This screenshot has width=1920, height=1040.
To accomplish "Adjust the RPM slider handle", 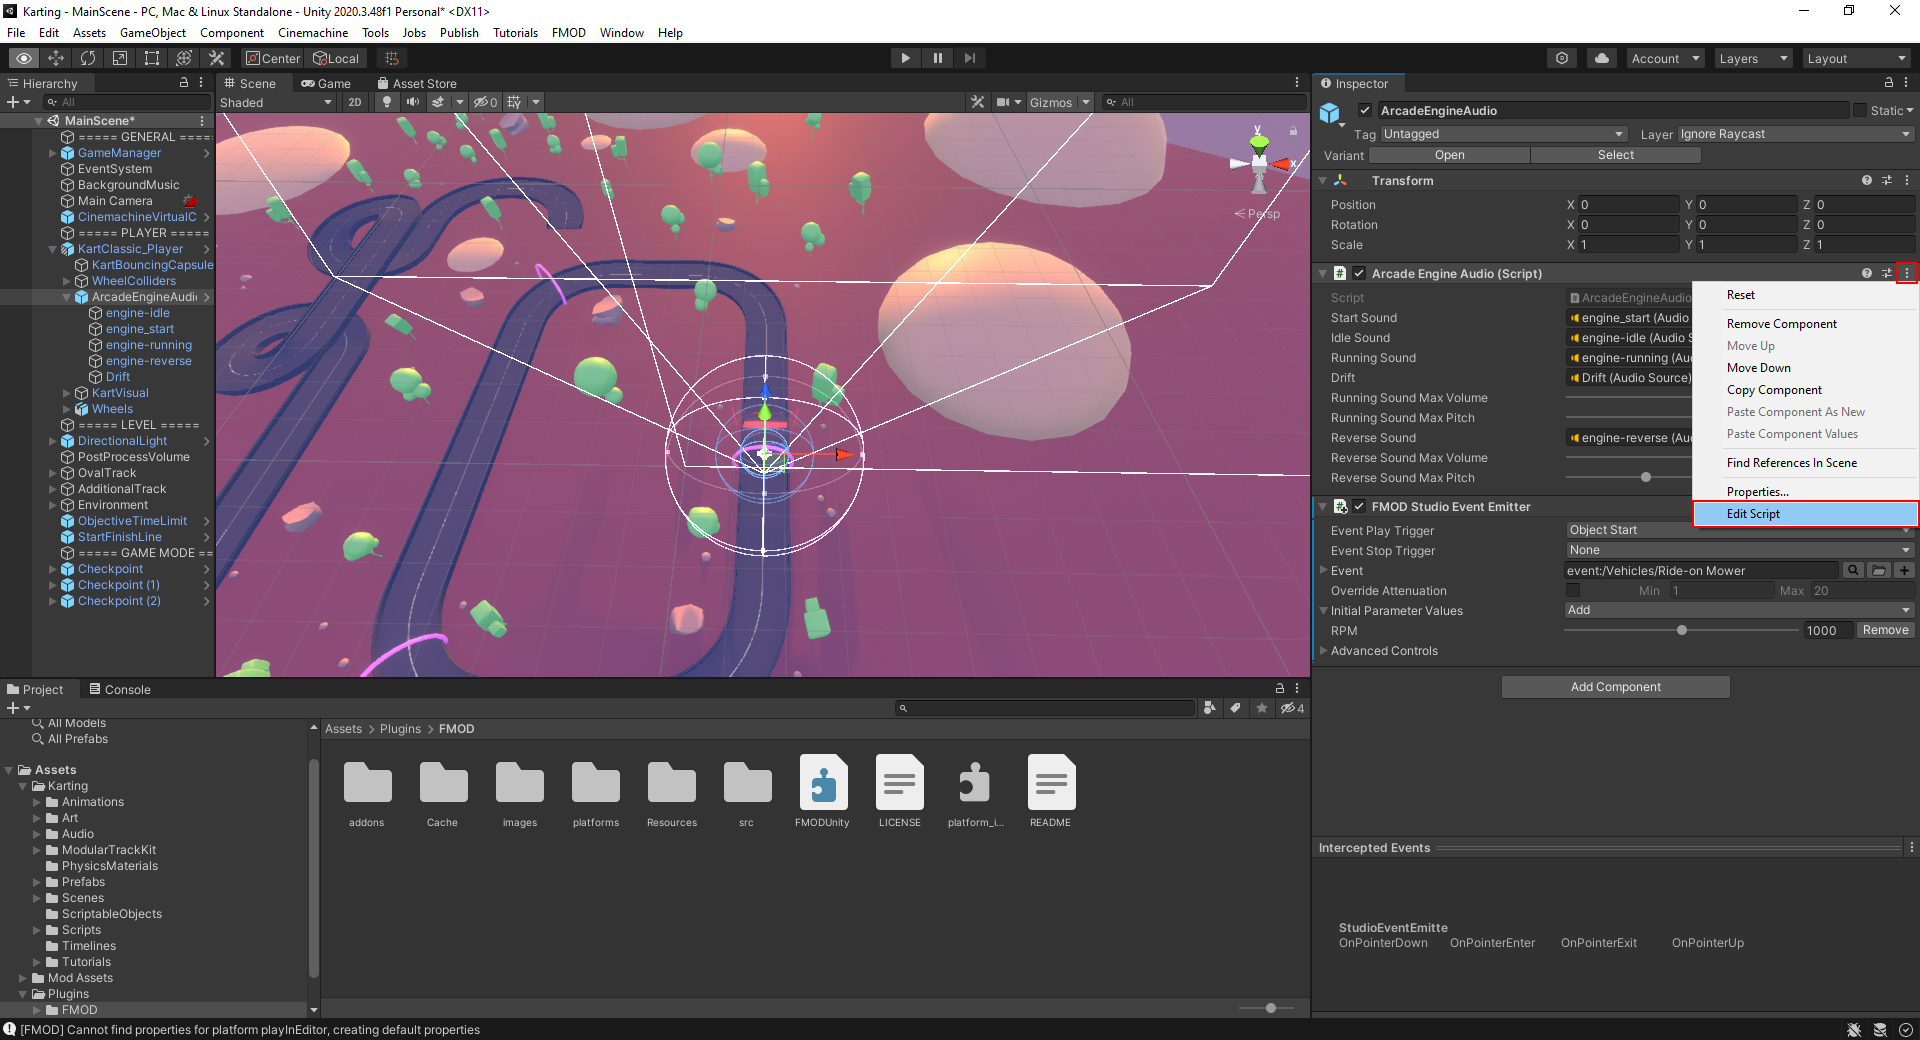I will pos(1682,630).
